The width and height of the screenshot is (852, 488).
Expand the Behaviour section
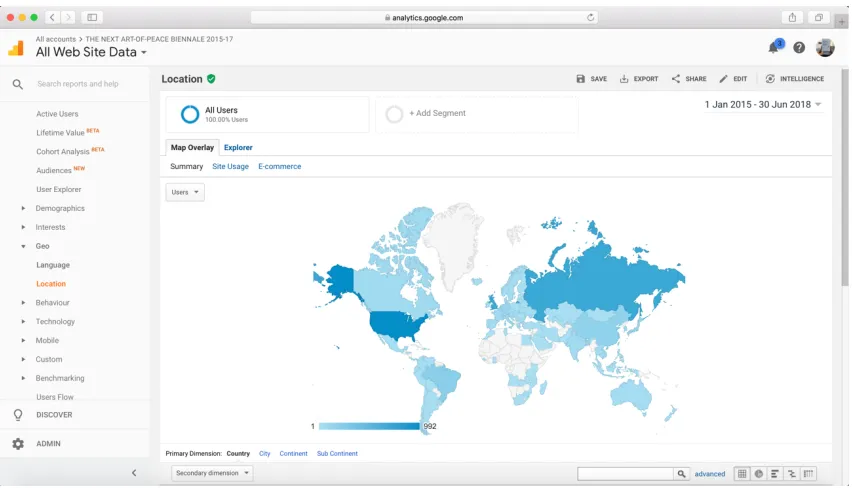[23, 303]
